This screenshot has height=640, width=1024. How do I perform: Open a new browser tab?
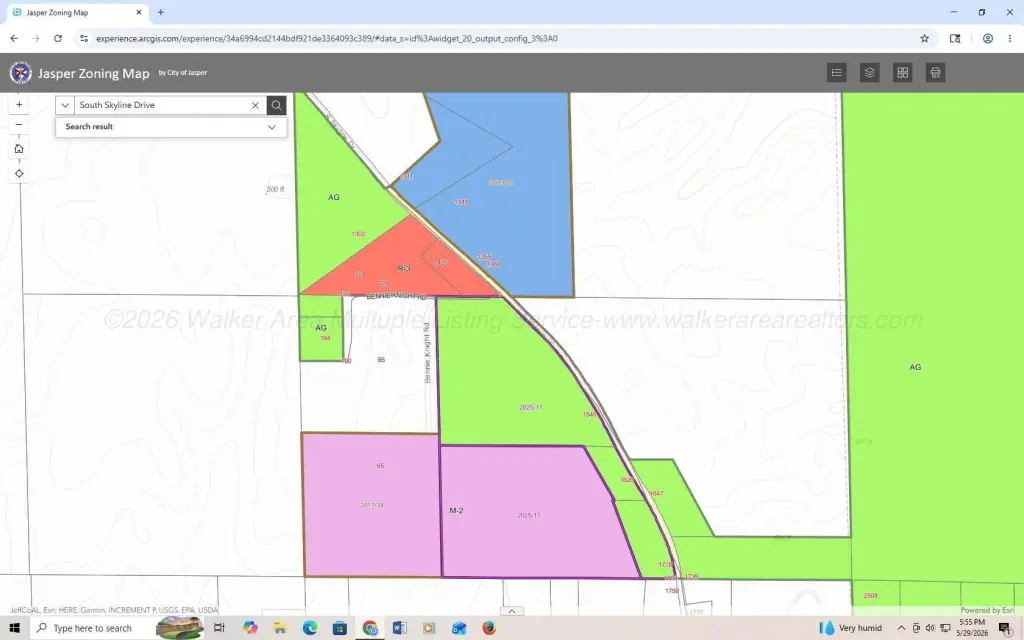pyautogui.click(x=161, y=12)
